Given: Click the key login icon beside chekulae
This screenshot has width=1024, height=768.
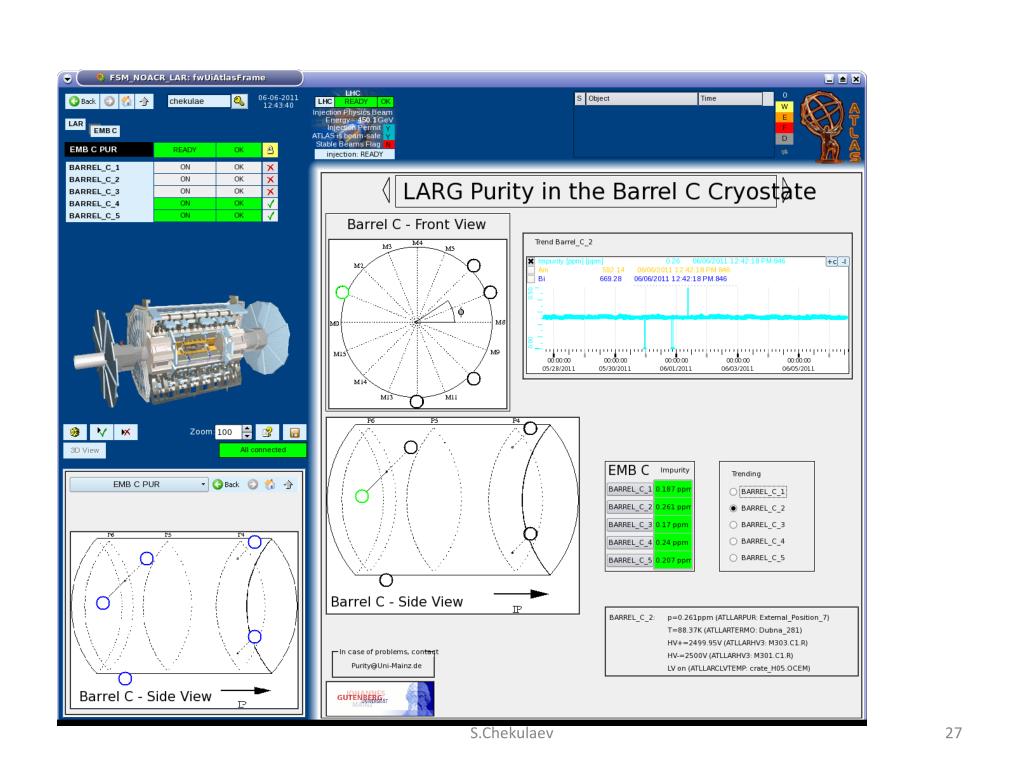Looking at the screenshot, I should coord(240,101).
